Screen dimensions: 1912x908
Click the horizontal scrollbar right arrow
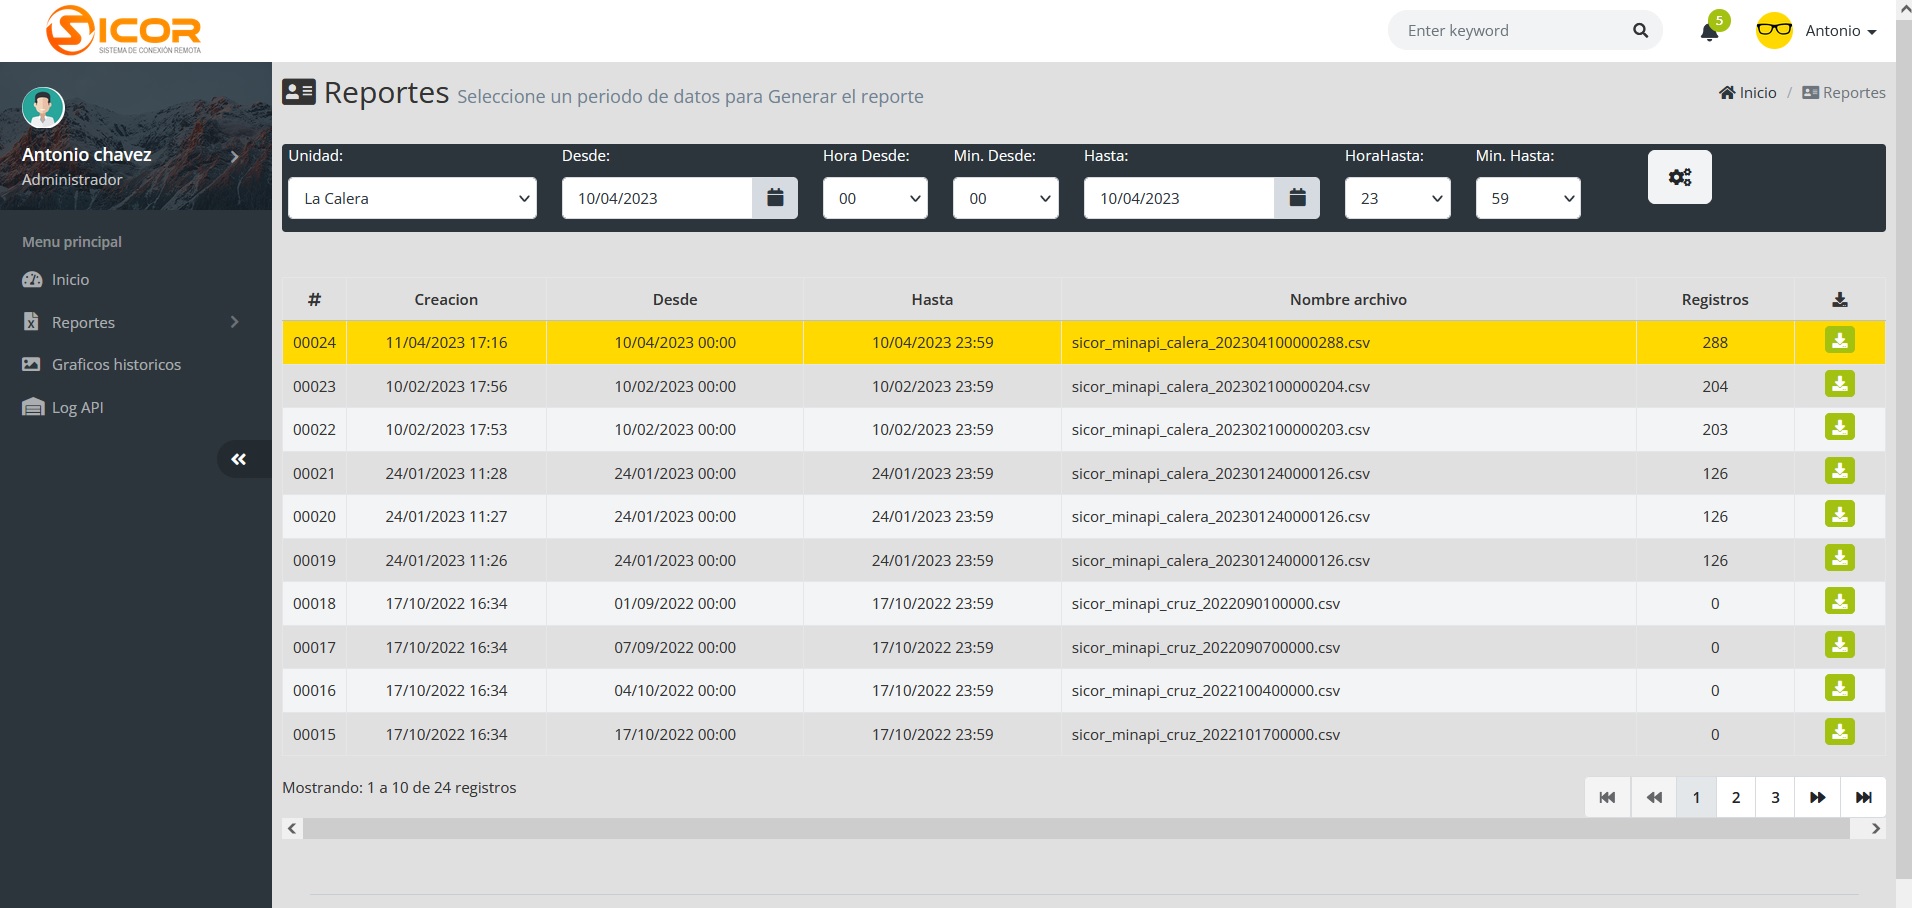click(1875, 828)
